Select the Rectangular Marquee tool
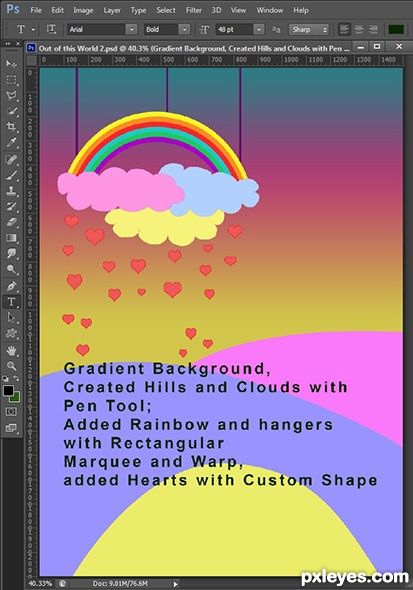 (11, 79)
